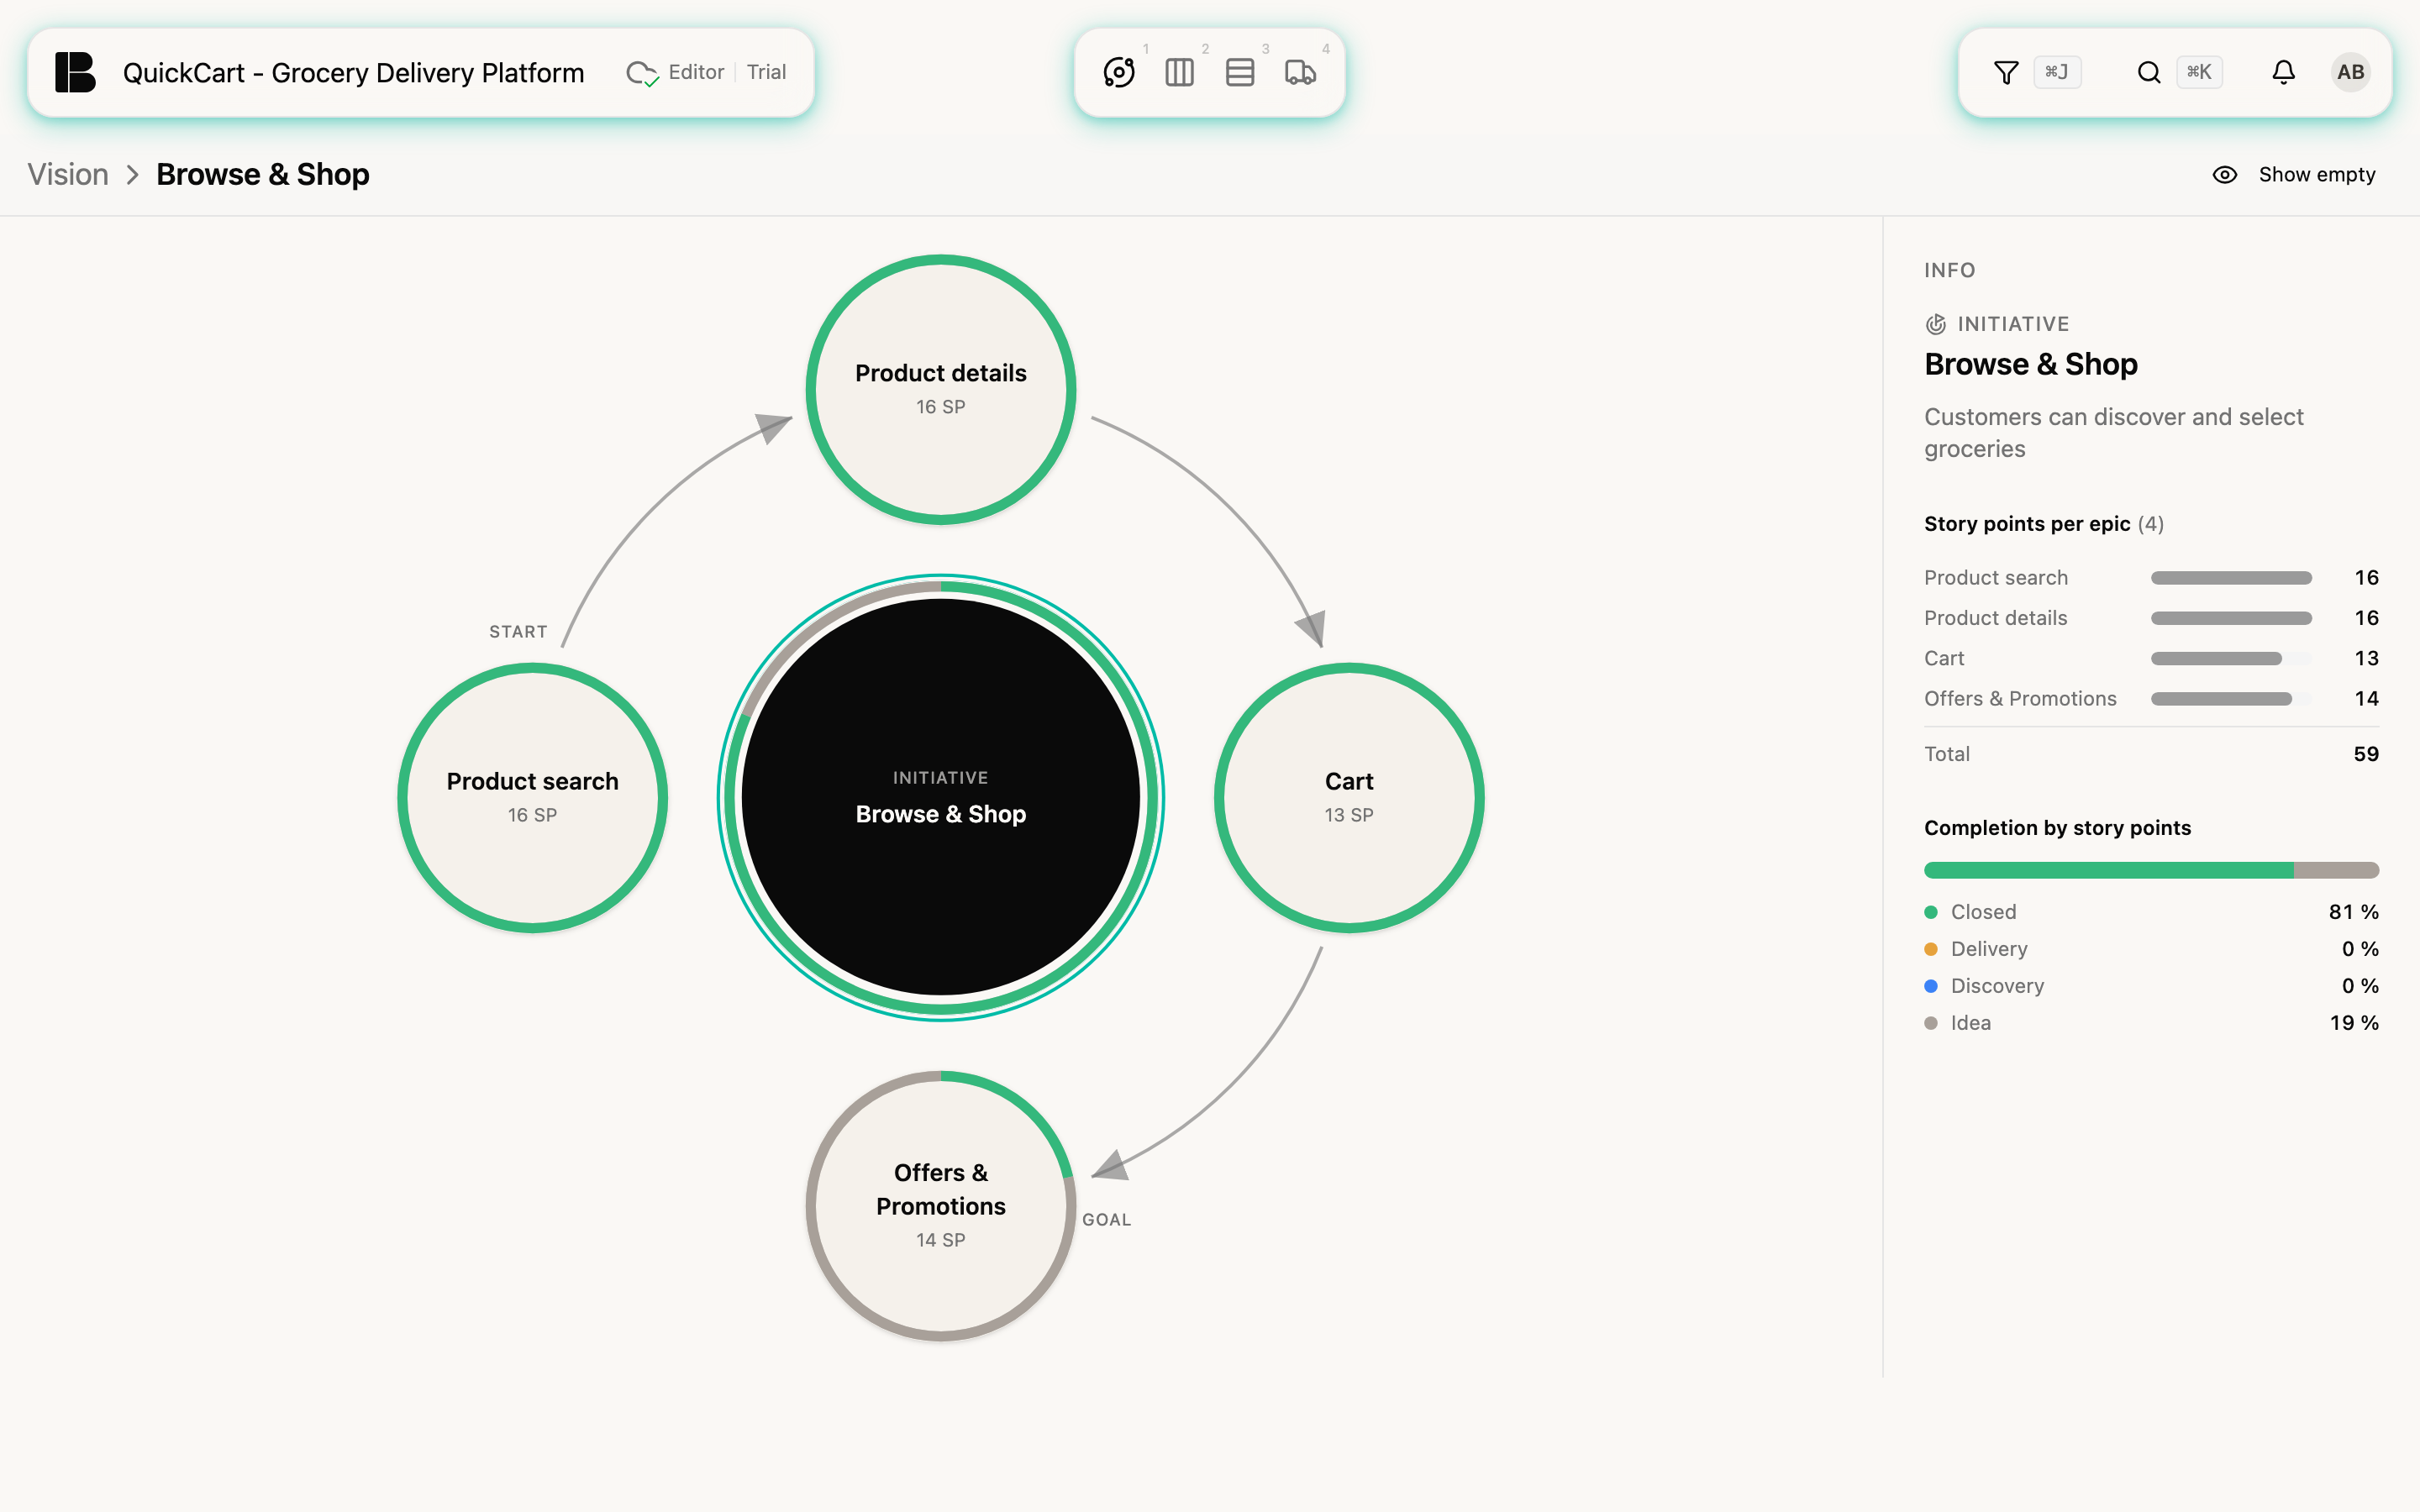Click Cart story points bar
The width and height of the screenshot is (2420, 1512).
click(2231, 658)
